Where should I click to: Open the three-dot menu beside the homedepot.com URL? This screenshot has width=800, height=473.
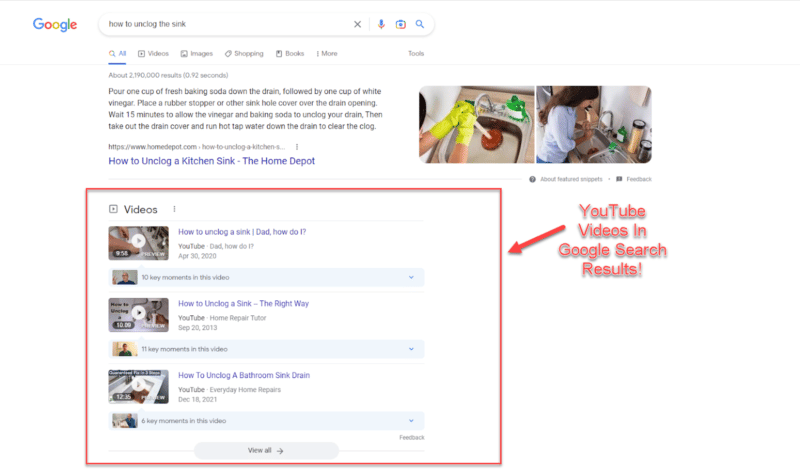pos(297,147)
